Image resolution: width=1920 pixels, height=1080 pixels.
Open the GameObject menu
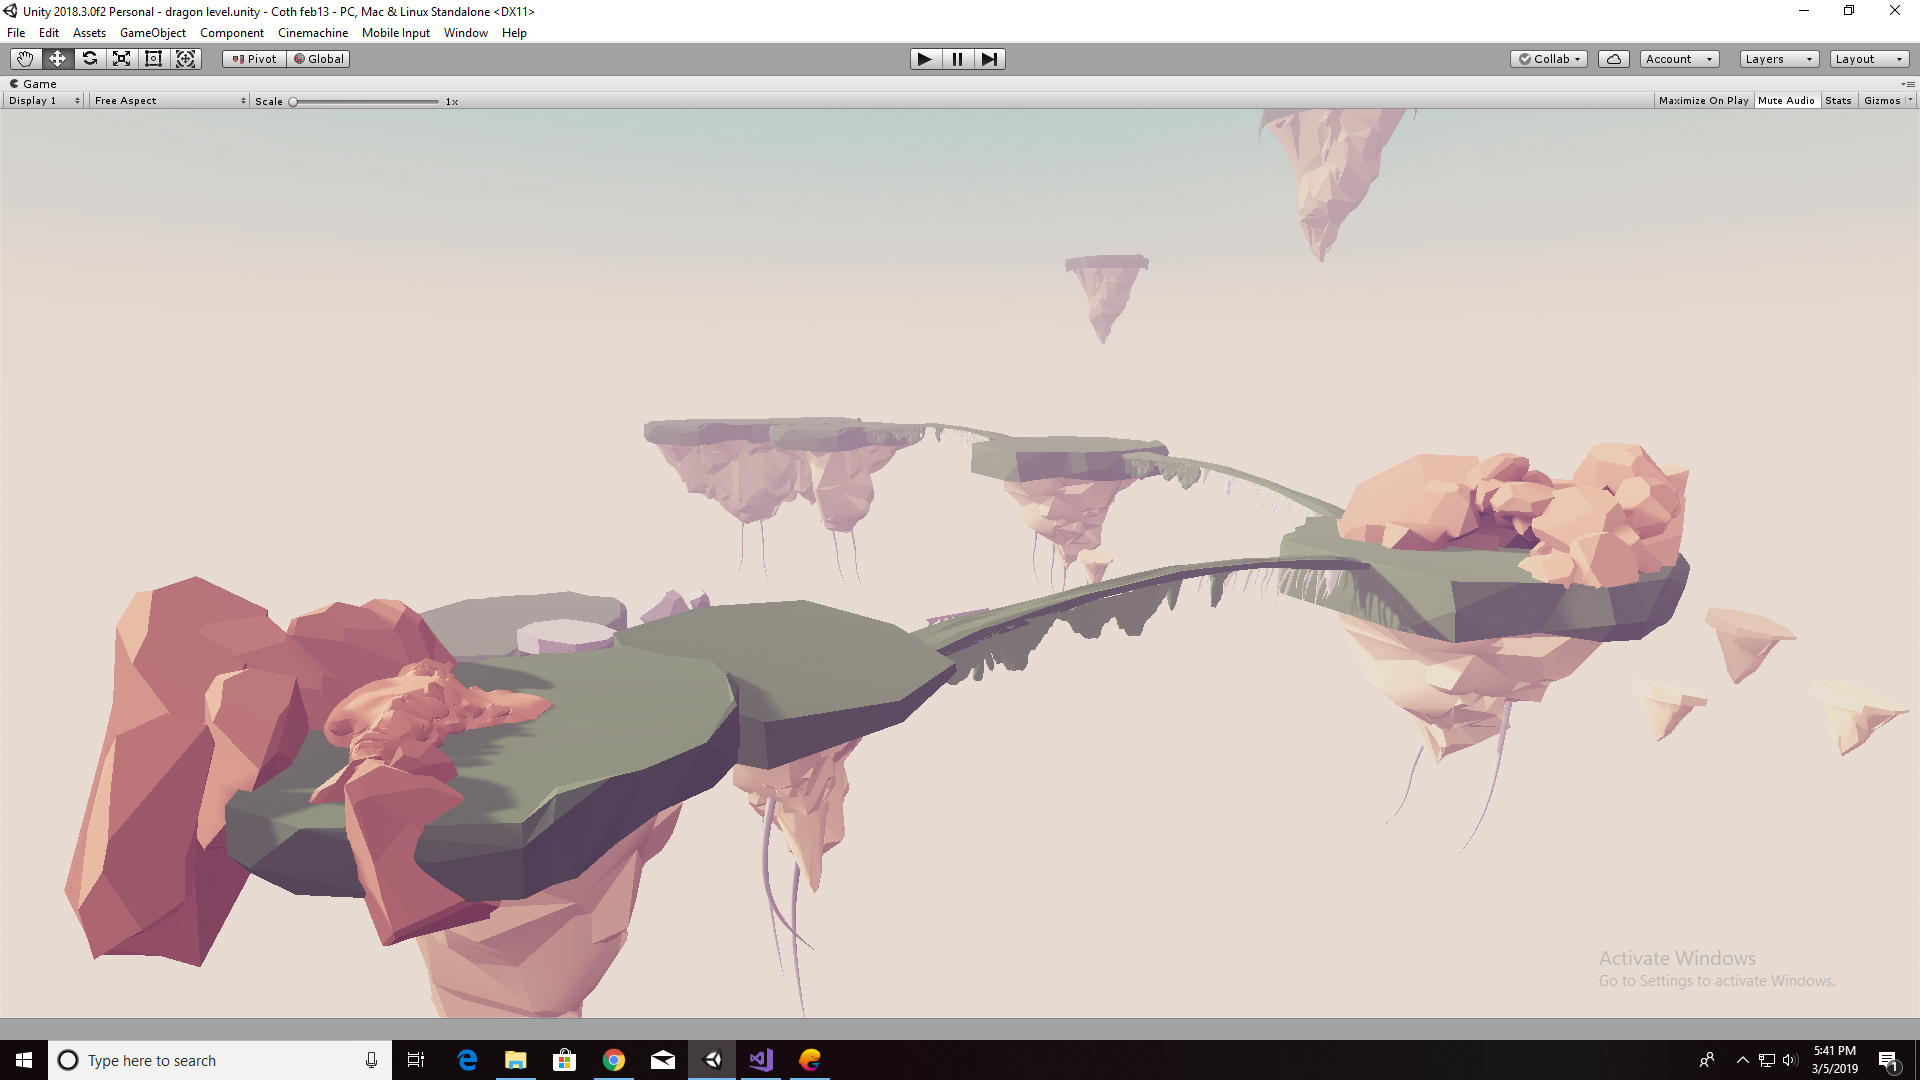click(152, 33)
